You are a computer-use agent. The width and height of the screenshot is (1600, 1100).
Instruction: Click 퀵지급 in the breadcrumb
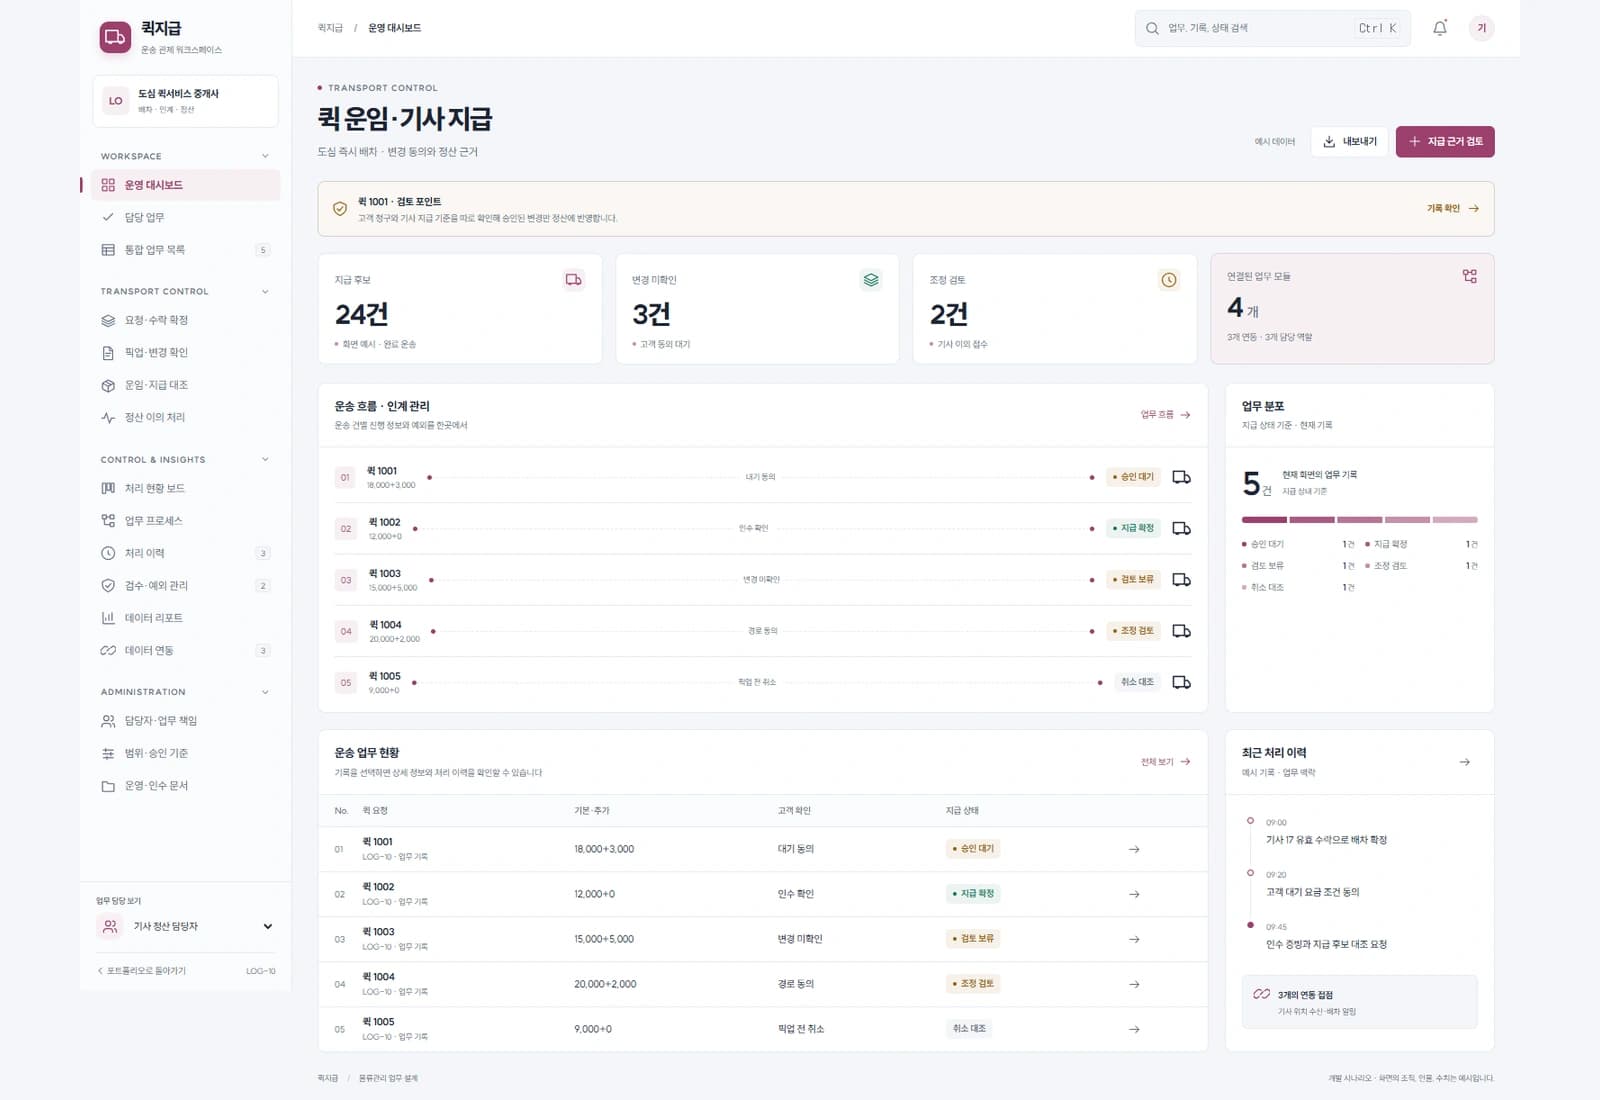(330, 28)
